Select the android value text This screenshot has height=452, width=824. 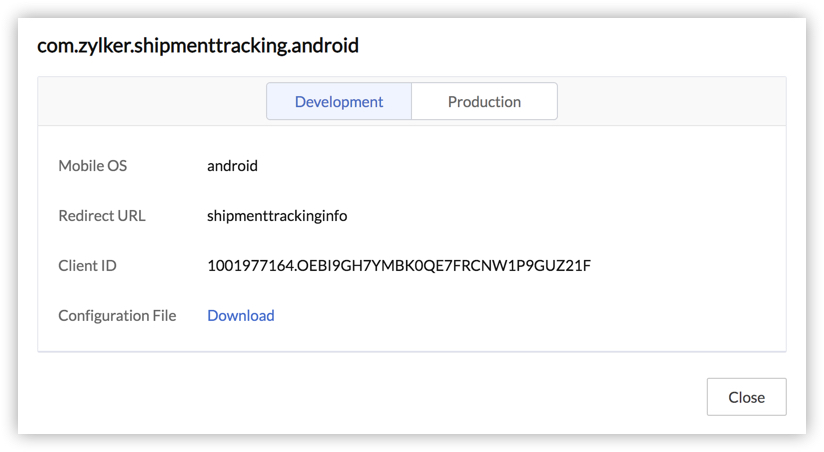click(x=232, y=166)
